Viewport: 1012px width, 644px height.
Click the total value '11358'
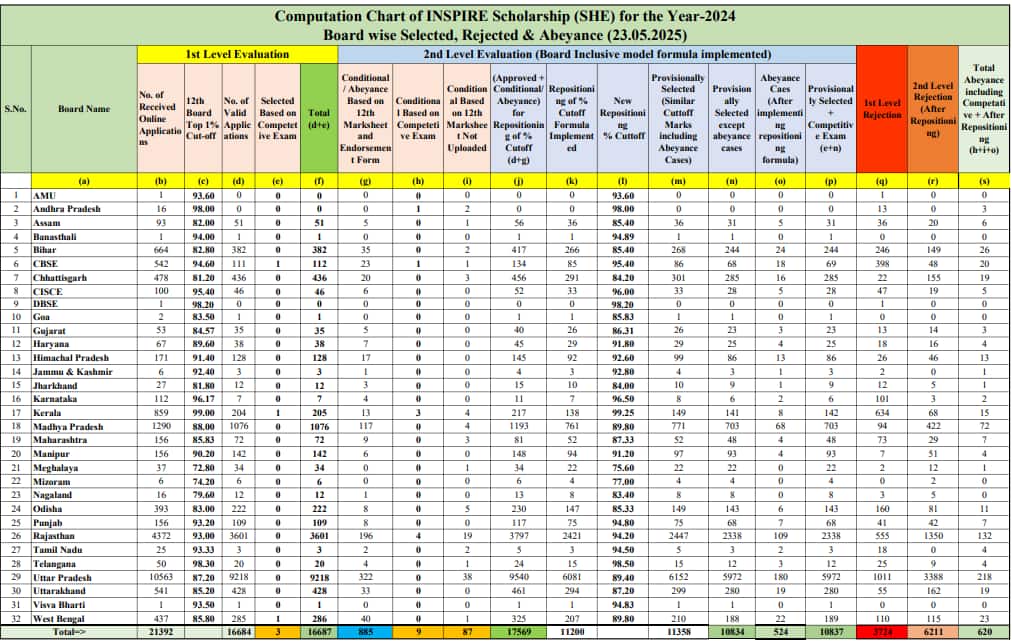click(x=678, y=632)
